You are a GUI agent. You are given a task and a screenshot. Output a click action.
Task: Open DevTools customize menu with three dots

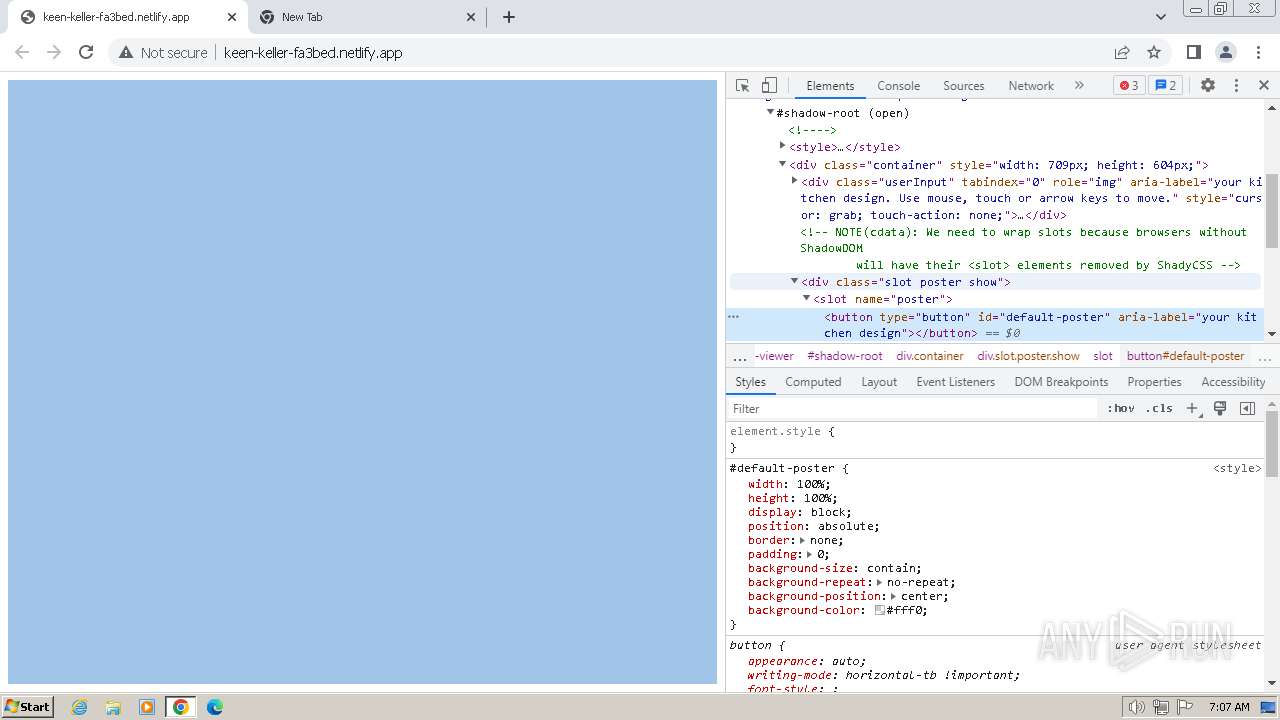click(1236, 86)
